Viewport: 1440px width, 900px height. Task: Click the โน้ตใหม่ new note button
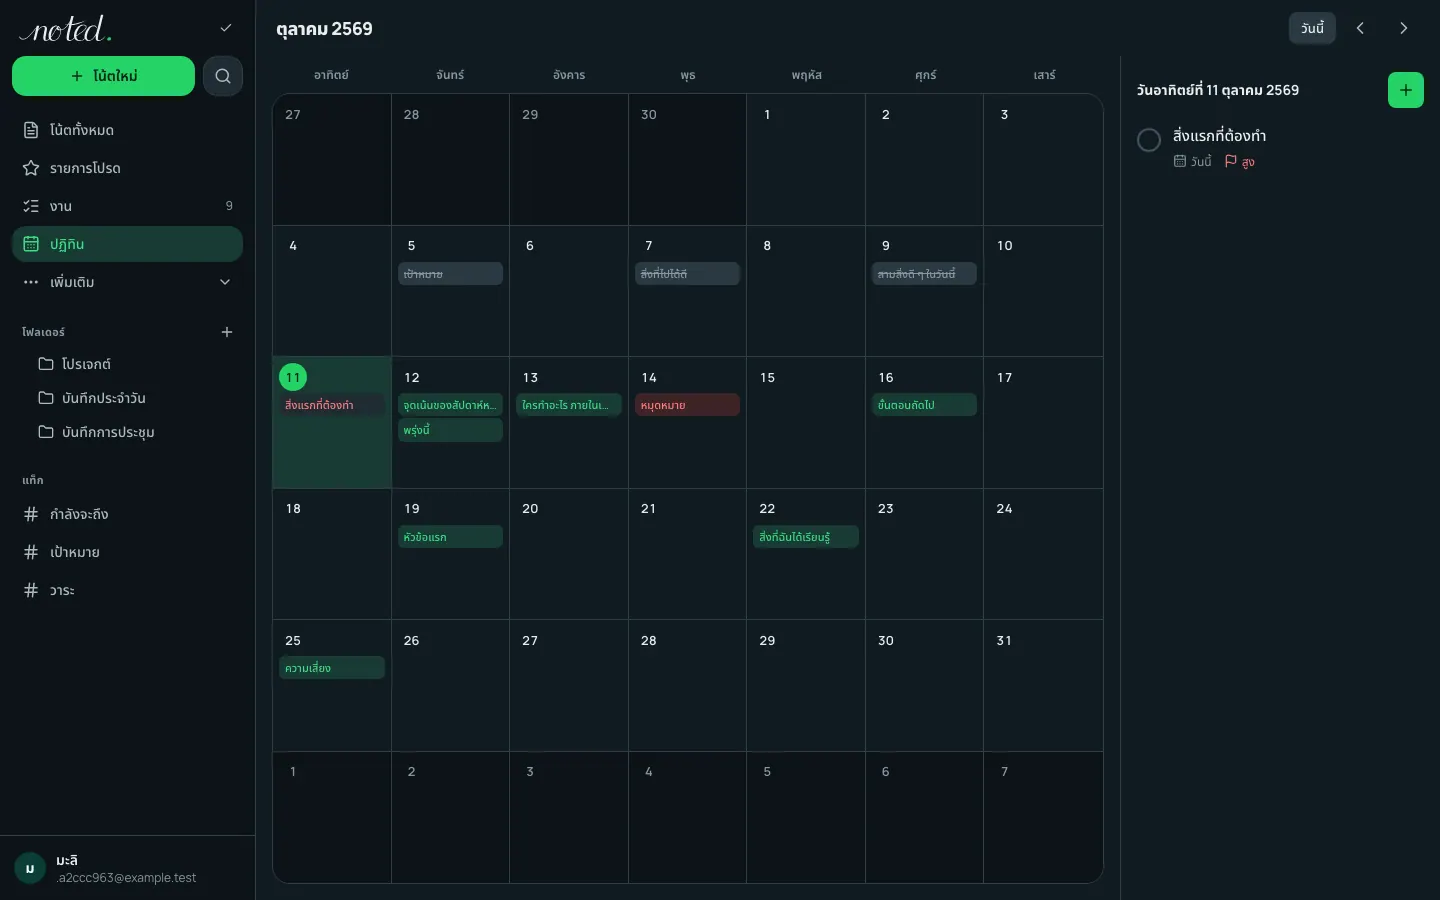coord(103,76)
